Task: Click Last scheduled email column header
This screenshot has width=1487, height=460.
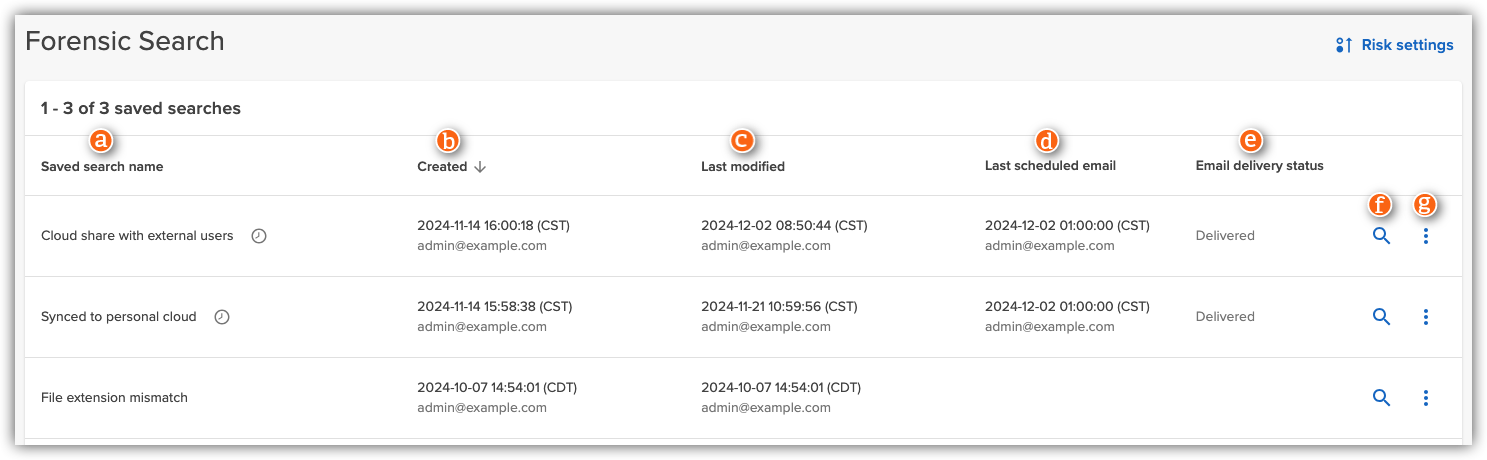Action: pos(1050,166)
